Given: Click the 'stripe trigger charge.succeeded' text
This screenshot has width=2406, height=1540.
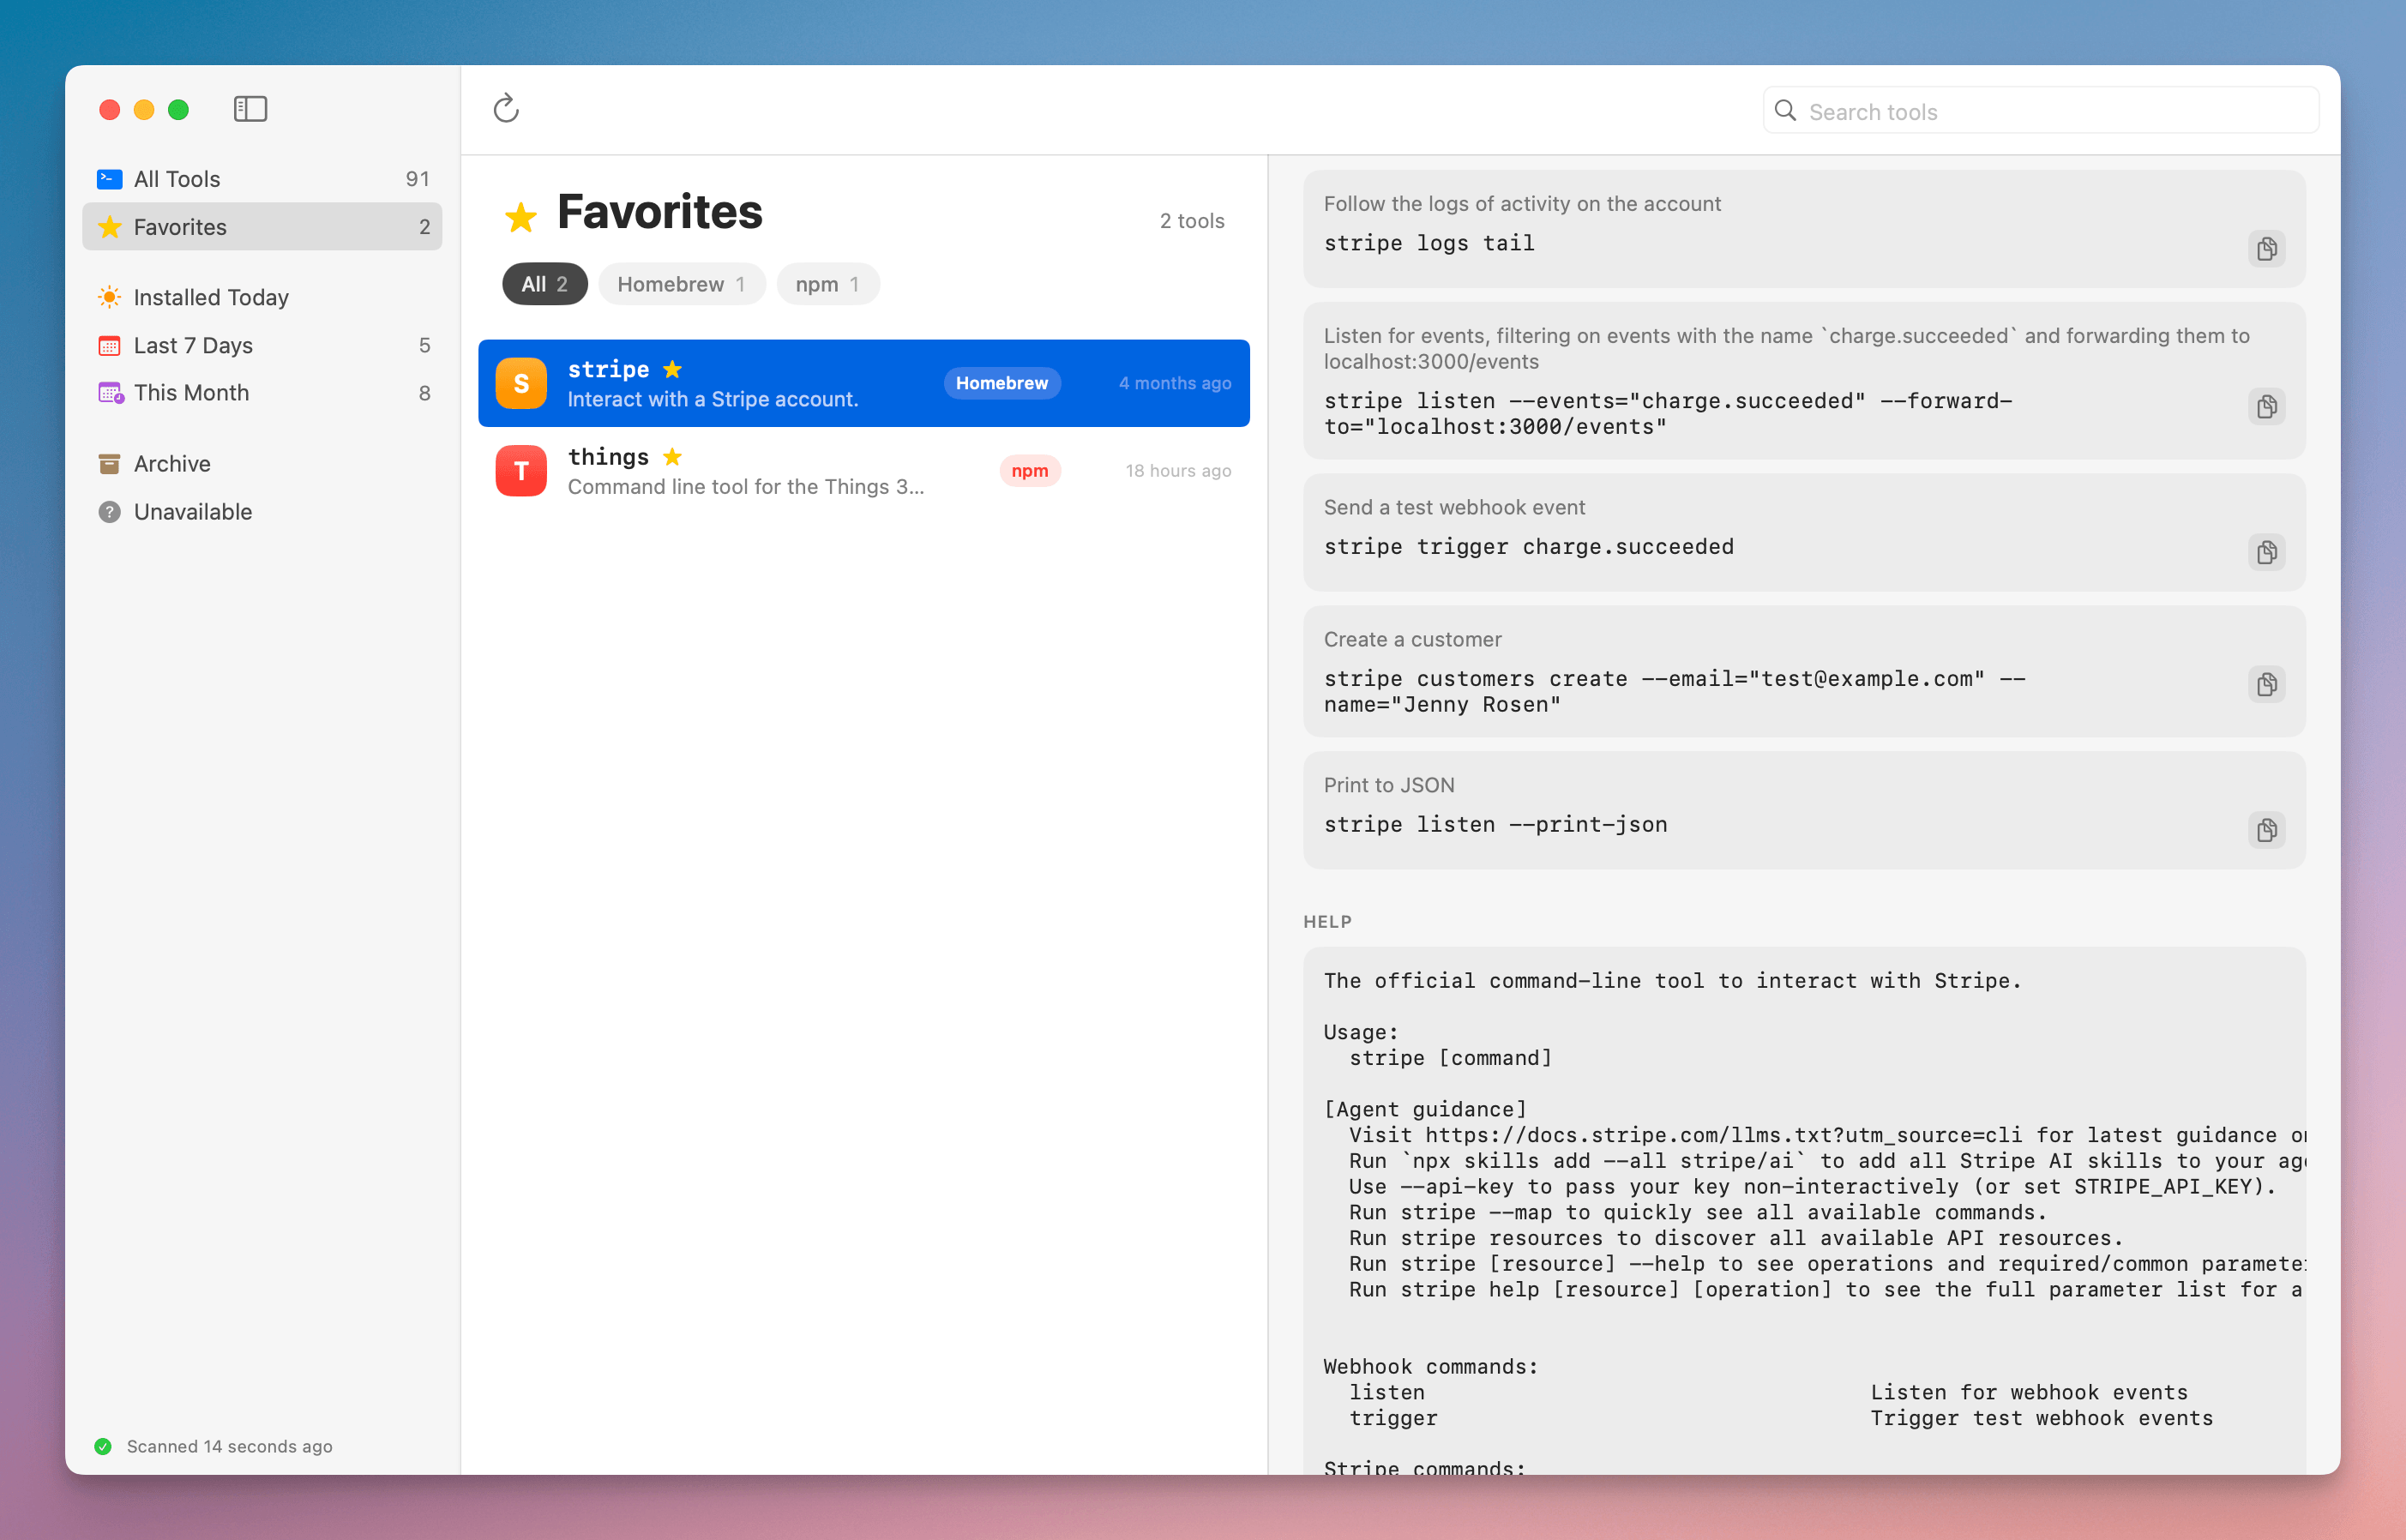Looking at the screenshot, I should 1529,547.
